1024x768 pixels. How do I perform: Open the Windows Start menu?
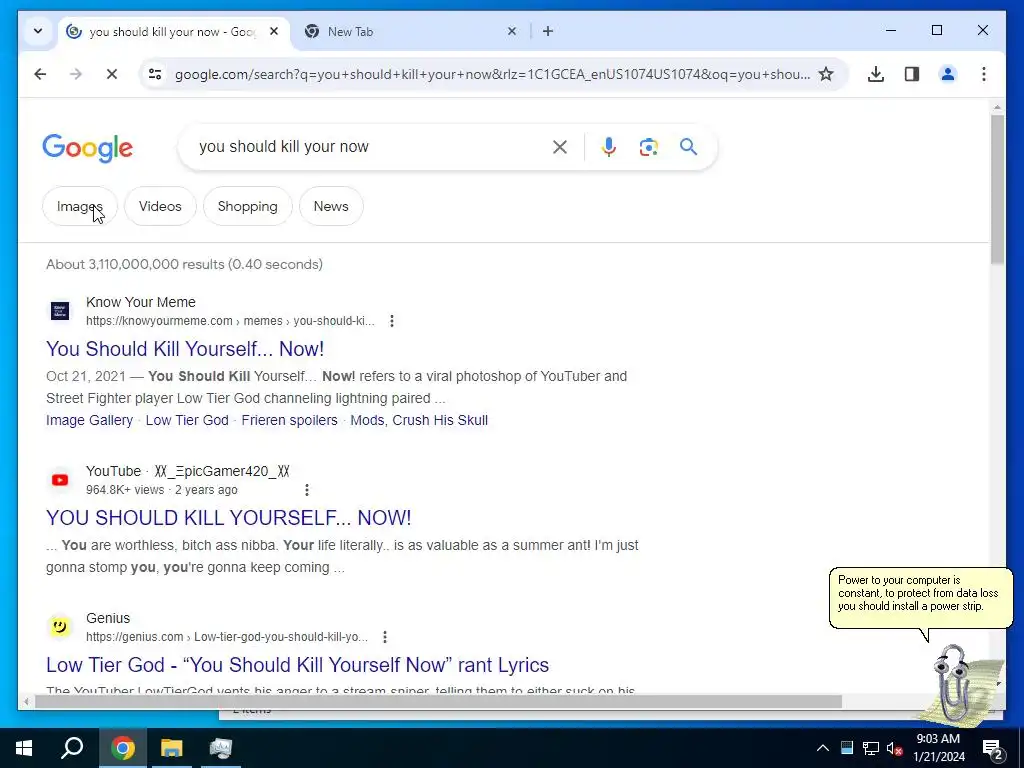[24, 748]
